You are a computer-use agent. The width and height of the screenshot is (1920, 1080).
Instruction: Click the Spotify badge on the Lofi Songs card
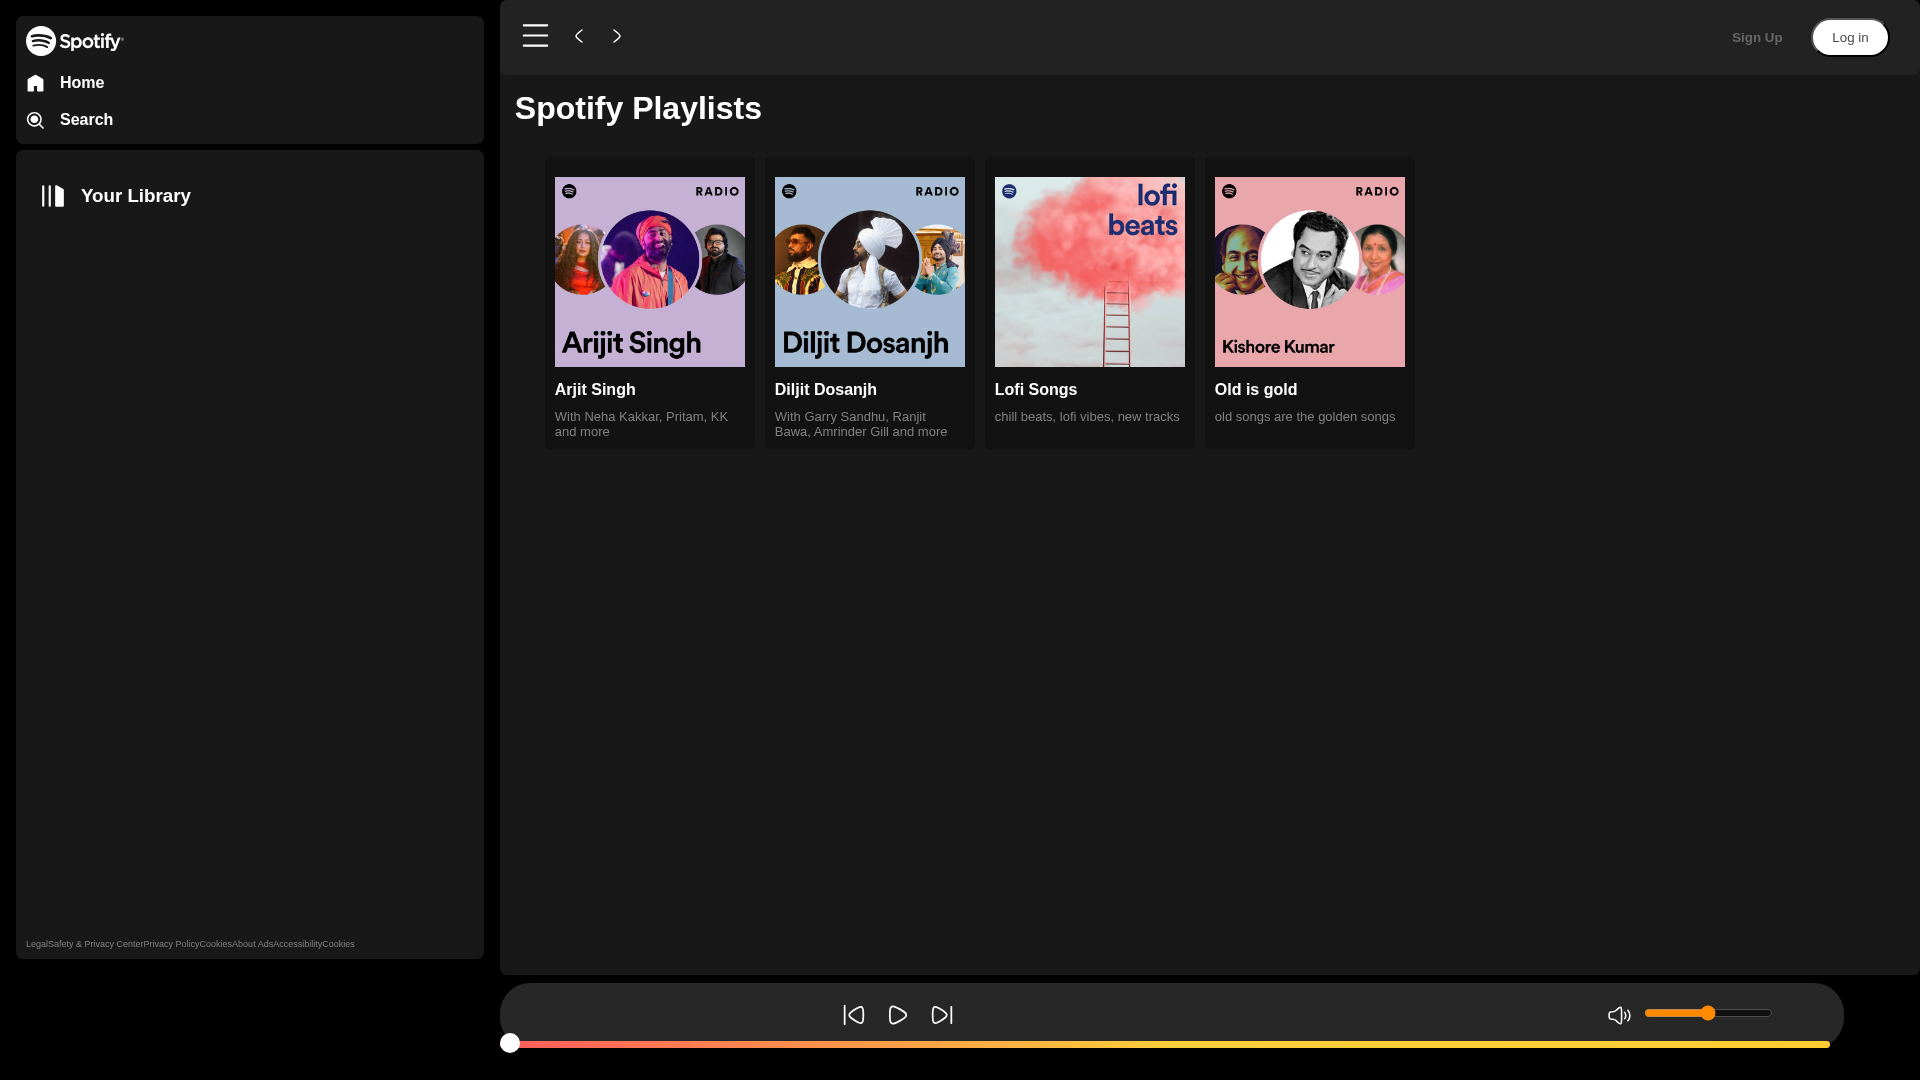pyautogui.click(x=1011, y=190)
